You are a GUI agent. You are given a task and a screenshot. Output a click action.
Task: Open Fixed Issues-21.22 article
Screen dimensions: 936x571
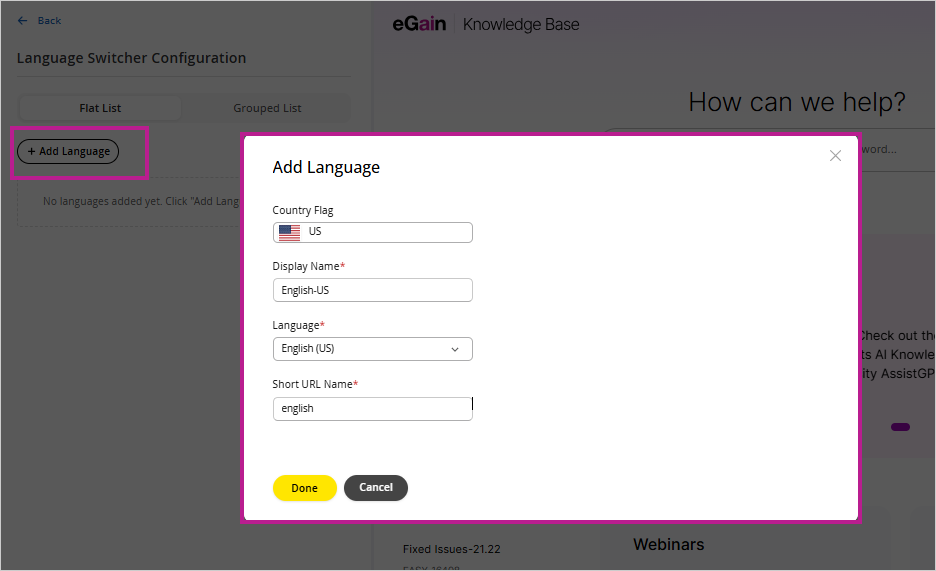coord(451,549)
